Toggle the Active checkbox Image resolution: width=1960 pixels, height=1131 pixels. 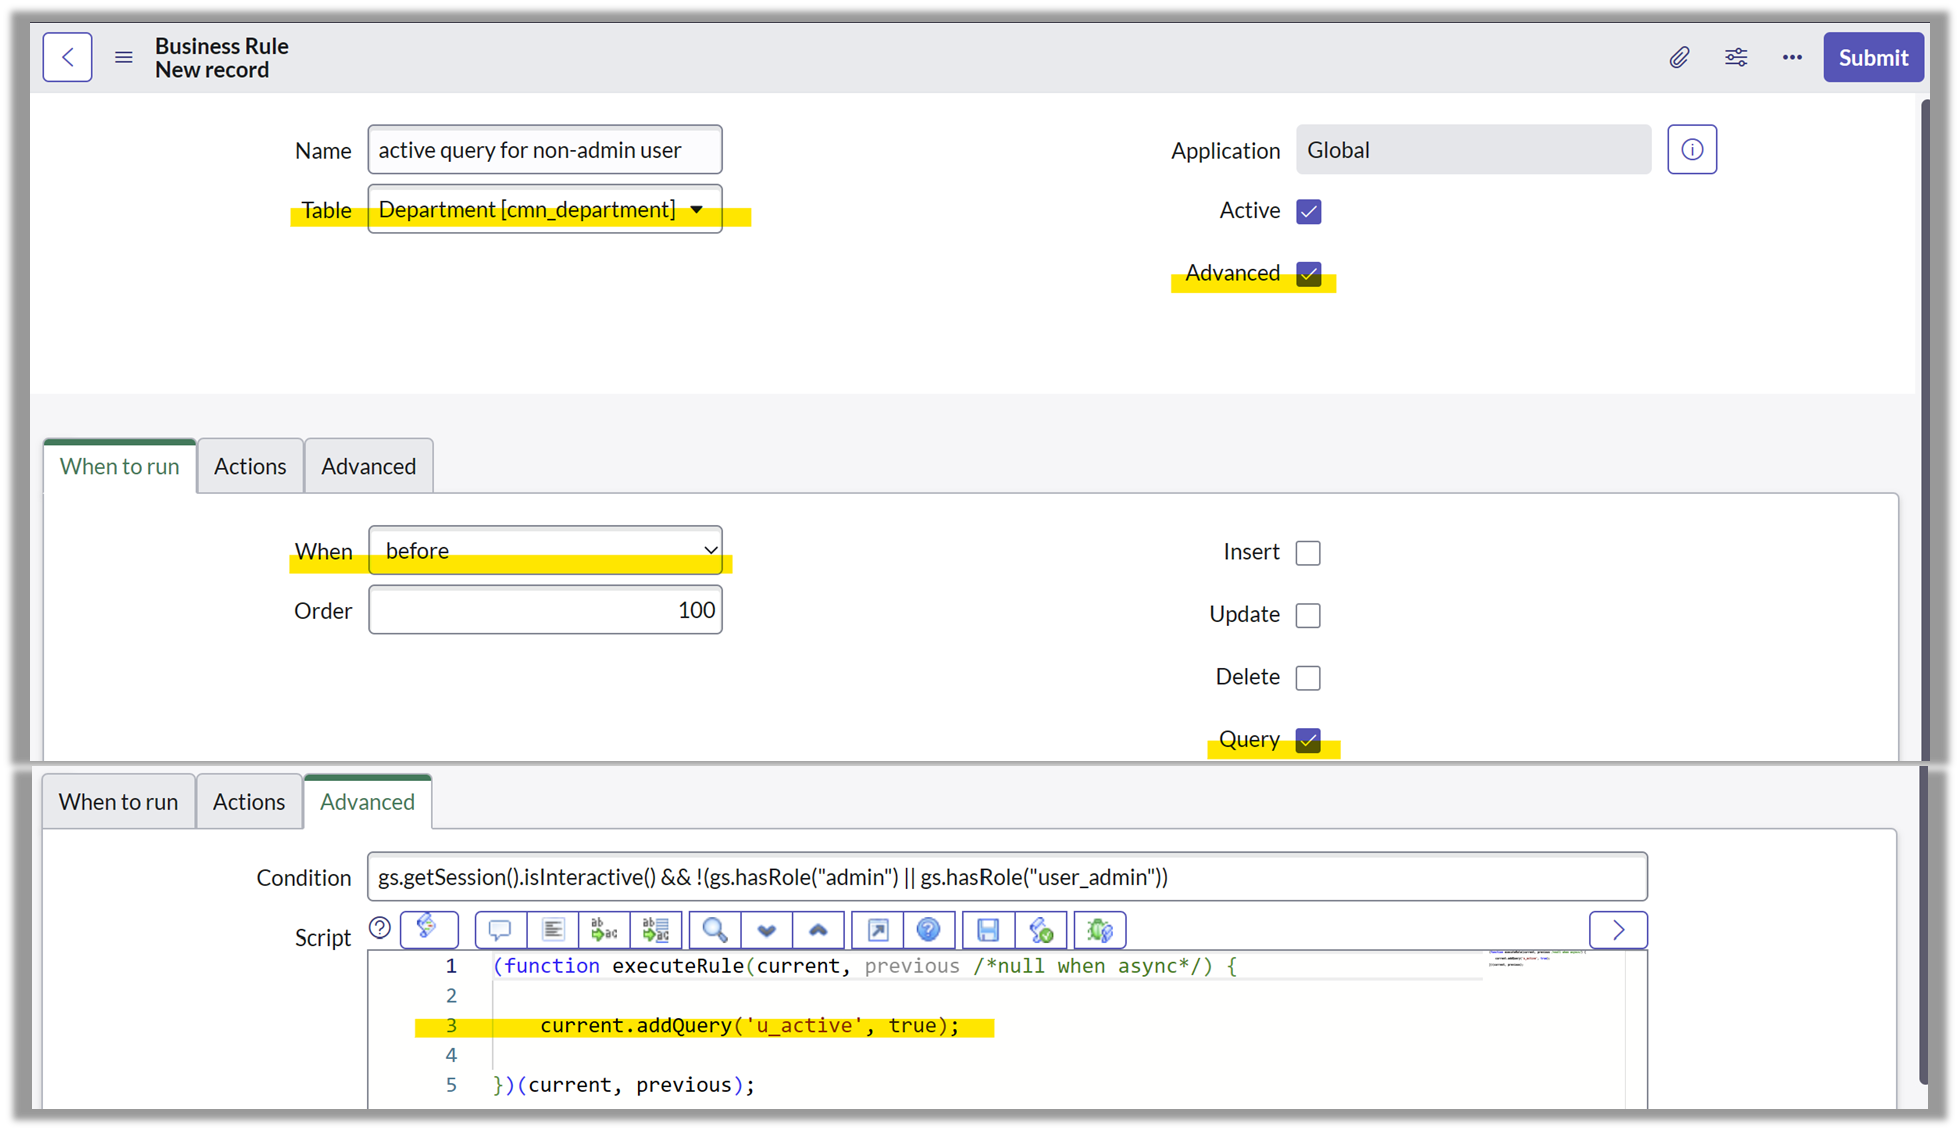(1308, 211)
